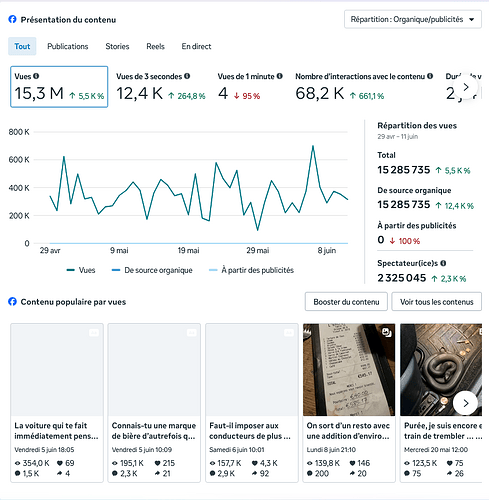
Task: Click Voir tous les contenus button
Action: (436, 302)
